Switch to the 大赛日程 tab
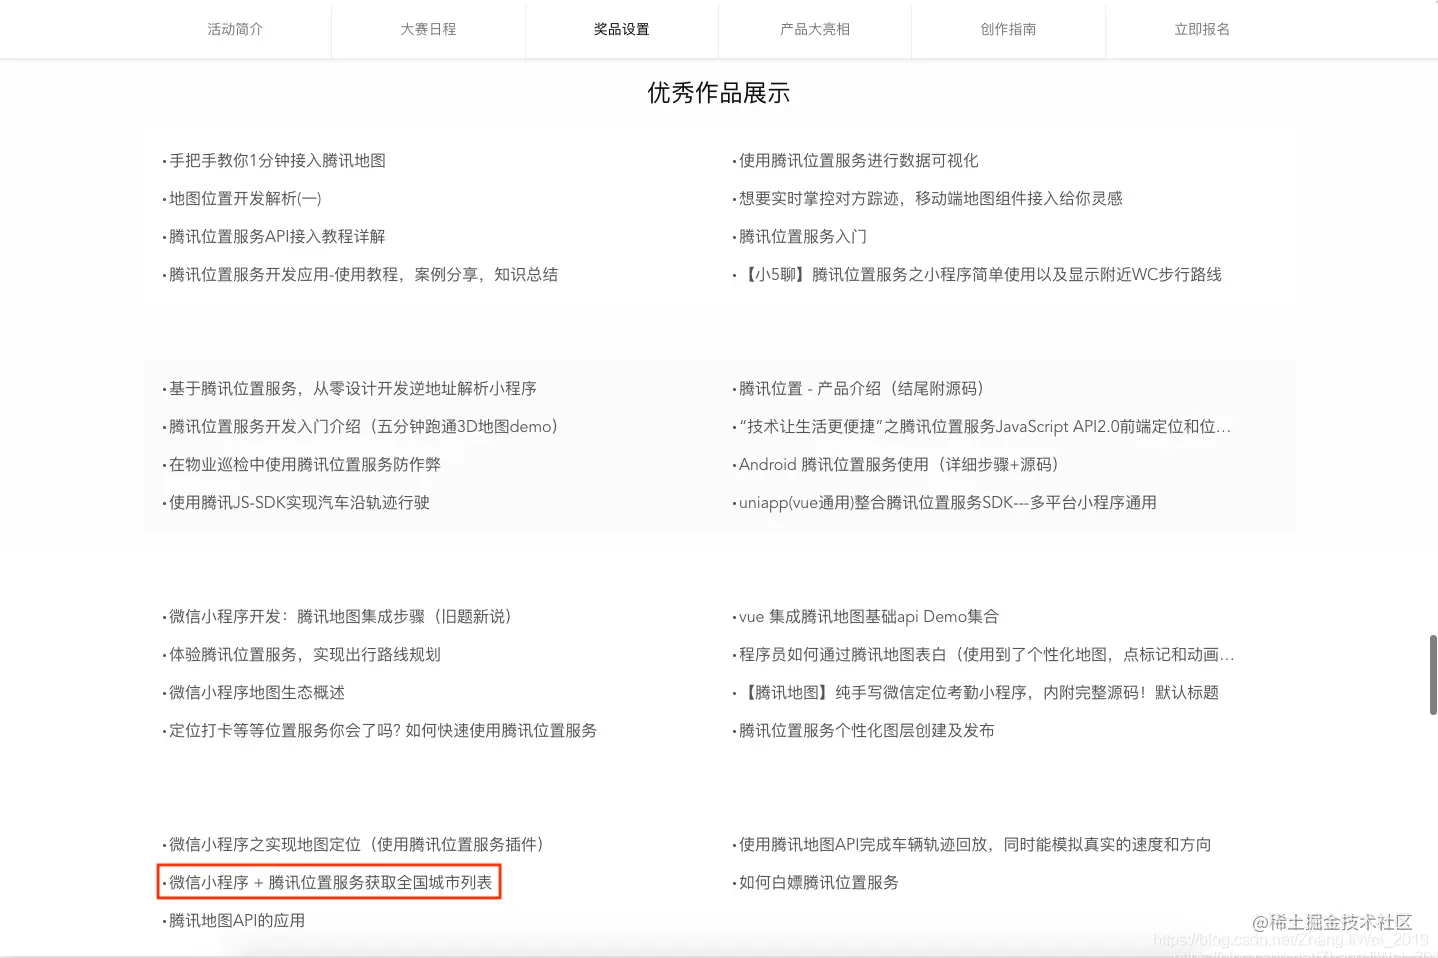 click(427, 29)
